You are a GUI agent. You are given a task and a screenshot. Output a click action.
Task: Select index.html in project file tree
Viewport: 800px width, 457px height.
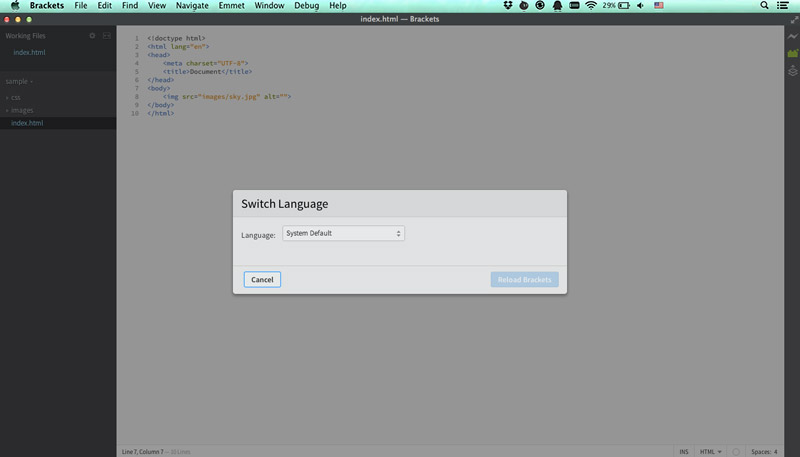pyautogui.click(x=27, y=123)
